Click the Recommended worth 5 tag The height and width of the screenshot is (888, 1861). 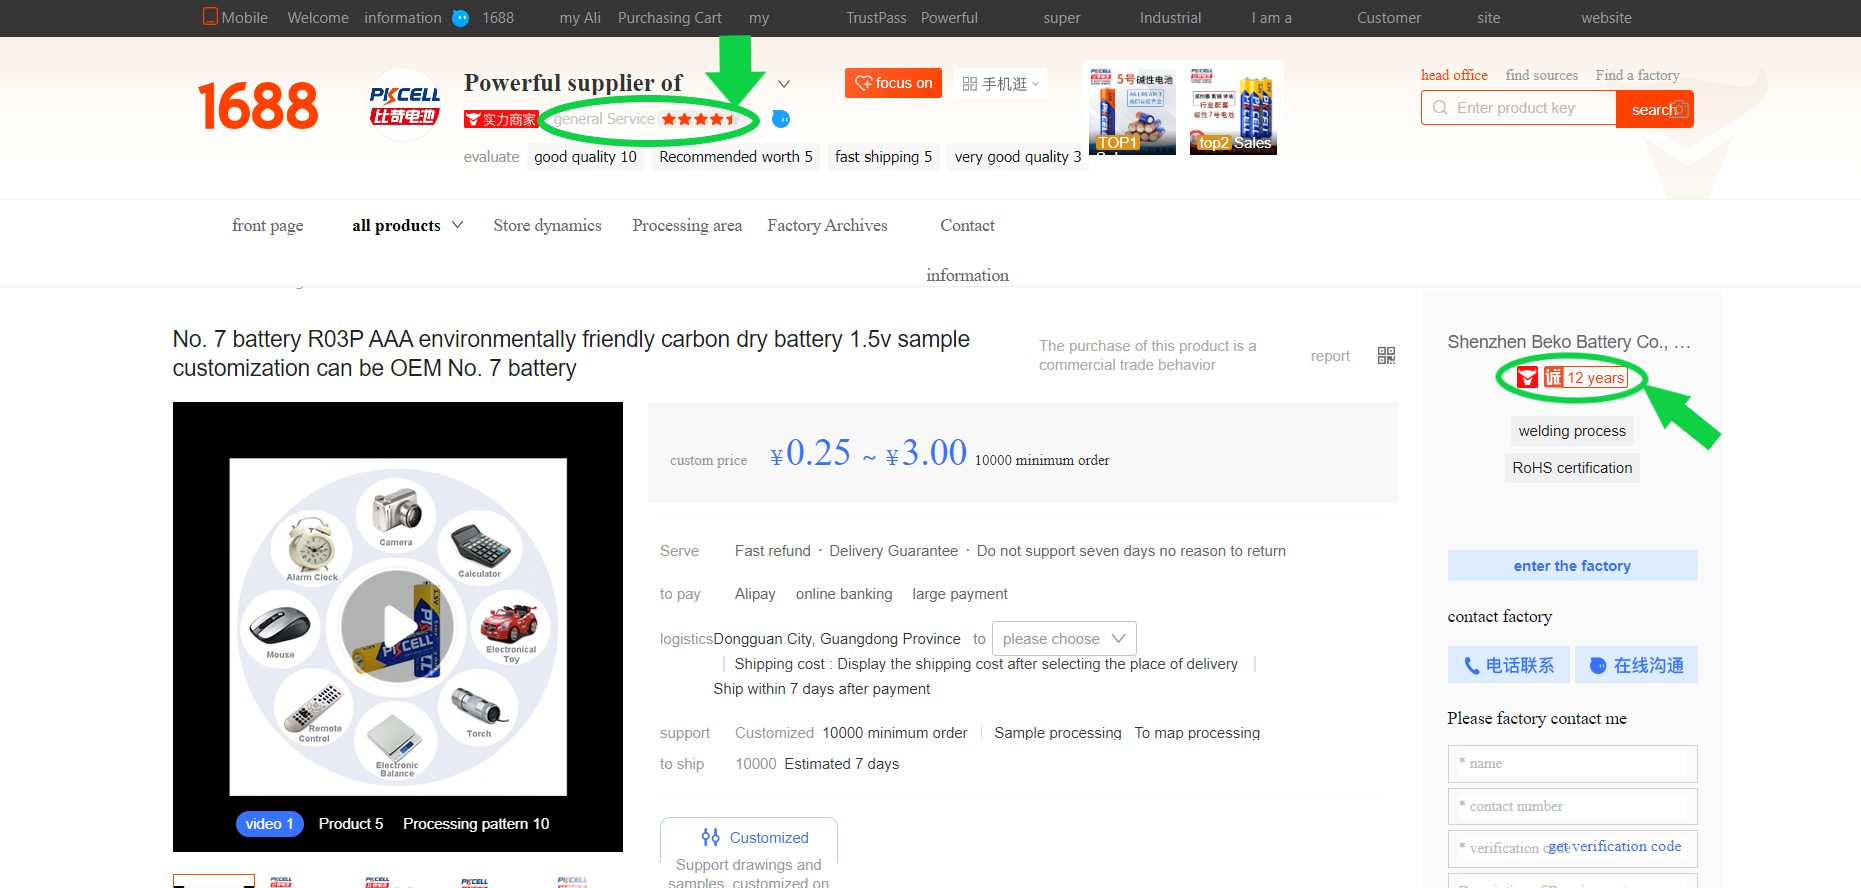[736, 157]
